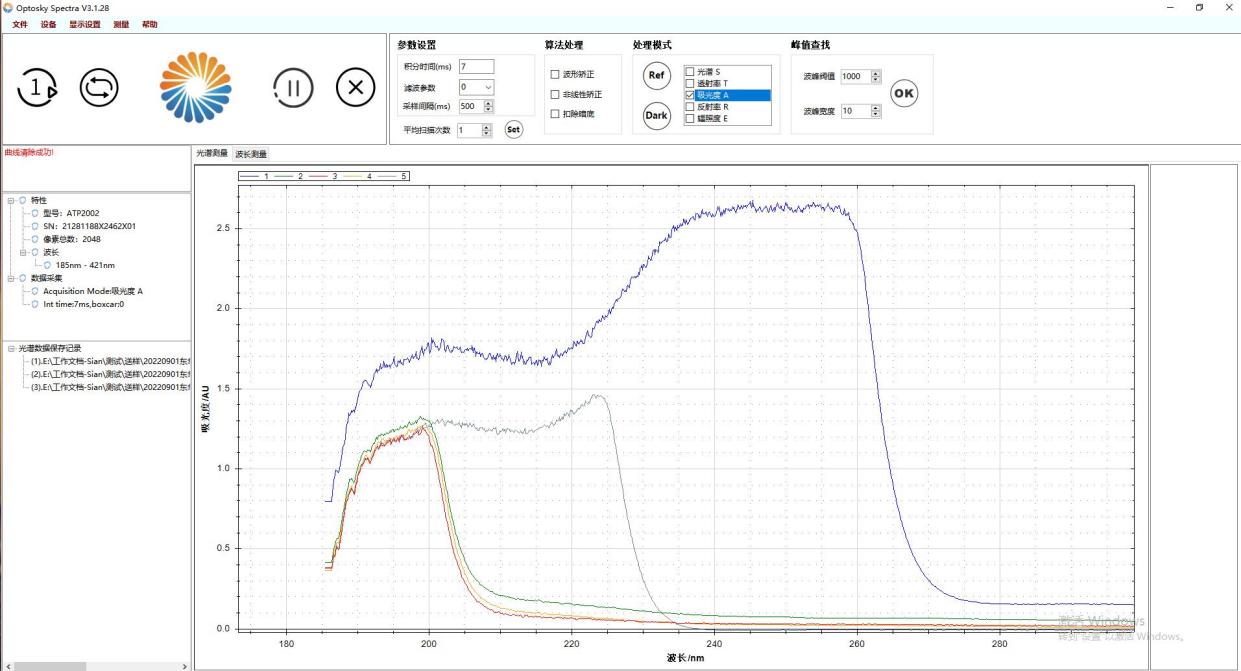Click the Optosky sunburst logo

(195, 88)
